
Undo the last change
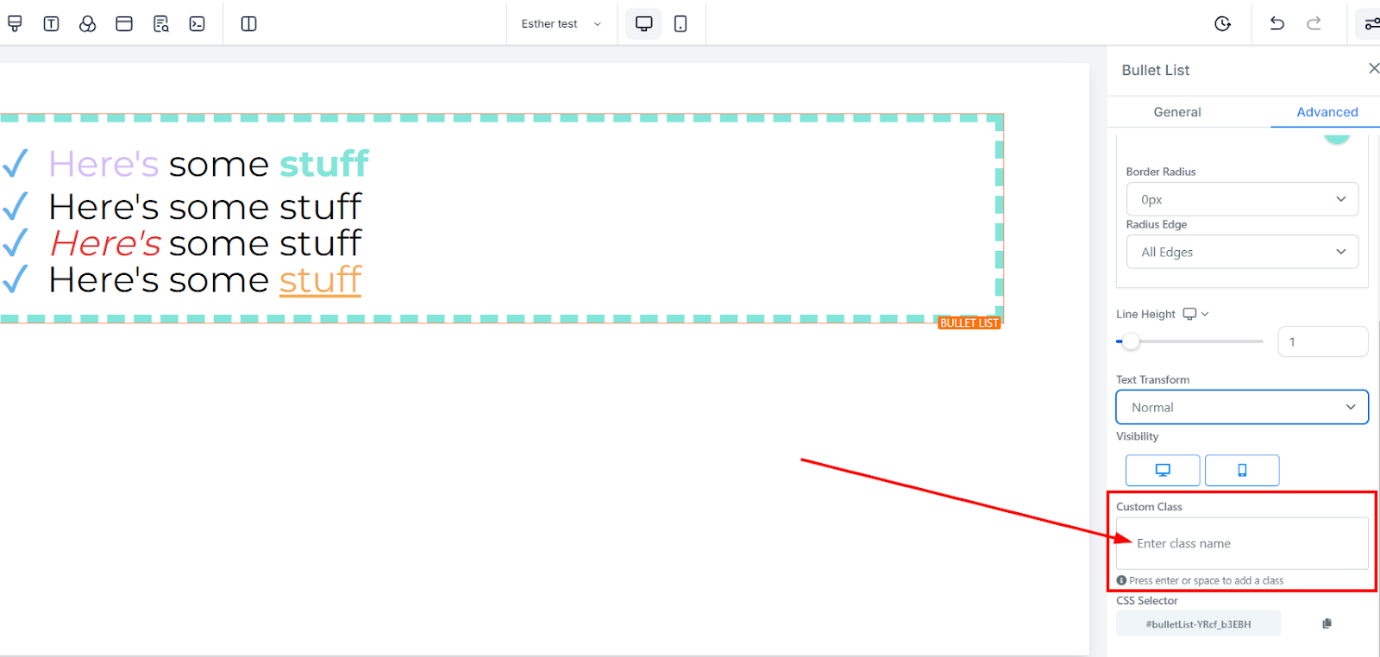(1277, 24)
